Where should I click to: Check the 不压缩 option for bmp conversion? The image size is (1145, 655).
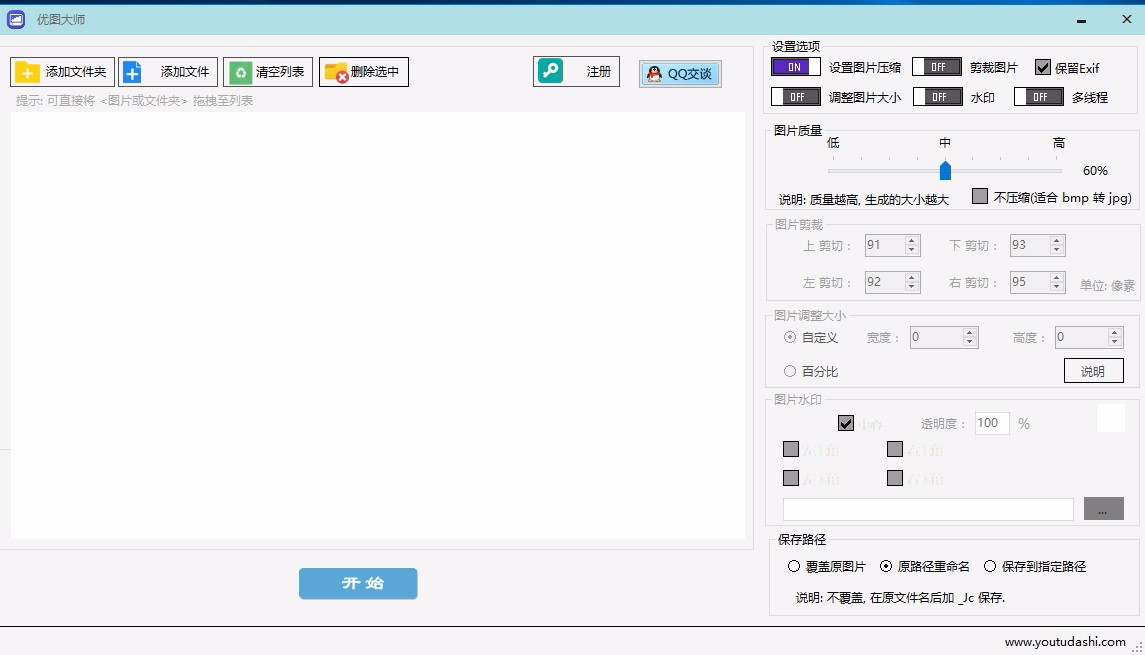978,196
